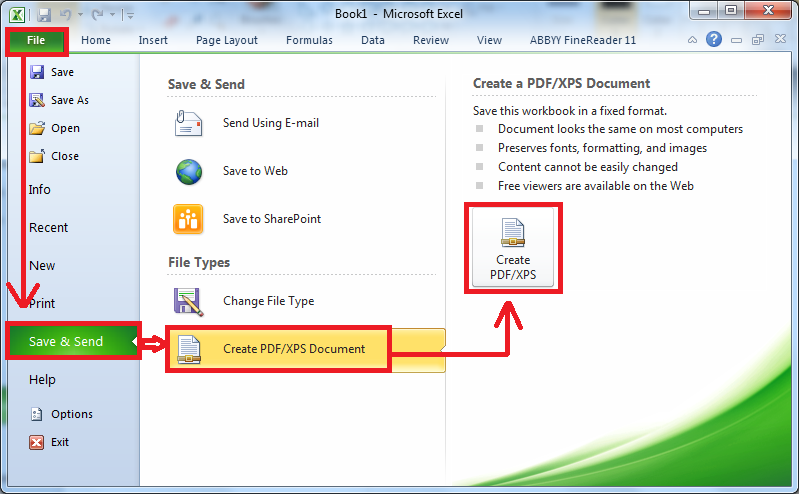Open the Info section
799x494 pixels.
click(x=40, y=190)
